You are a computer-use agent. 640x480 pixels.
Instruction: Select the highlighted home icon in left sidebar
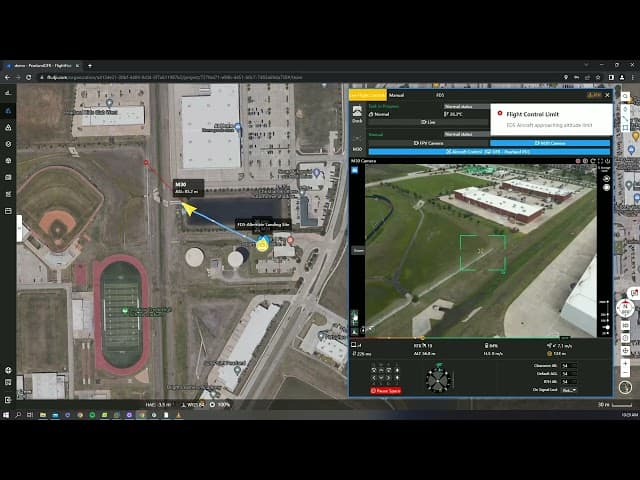pos(8,111)
